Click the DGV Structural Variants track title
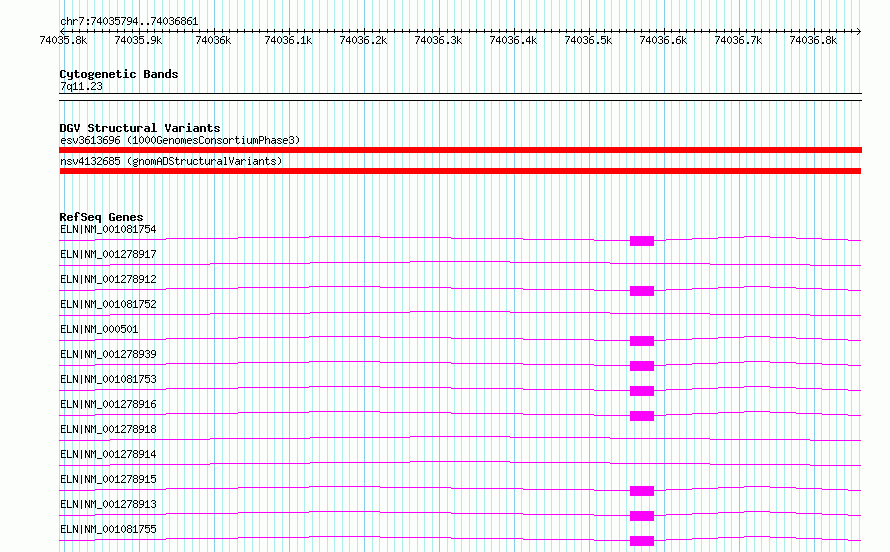Screen dimensions: 890x552 click(x=140, y=128)
